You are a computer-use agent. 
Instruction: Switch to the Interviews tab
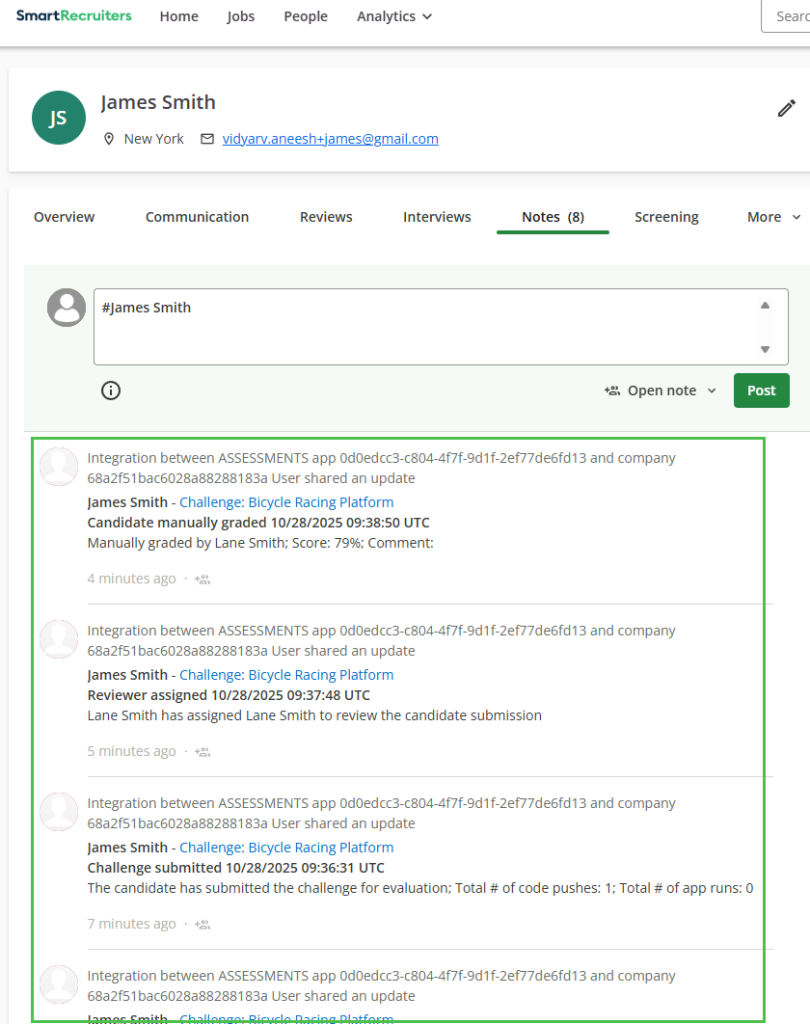pyautogui.click(x=437, y=217)
